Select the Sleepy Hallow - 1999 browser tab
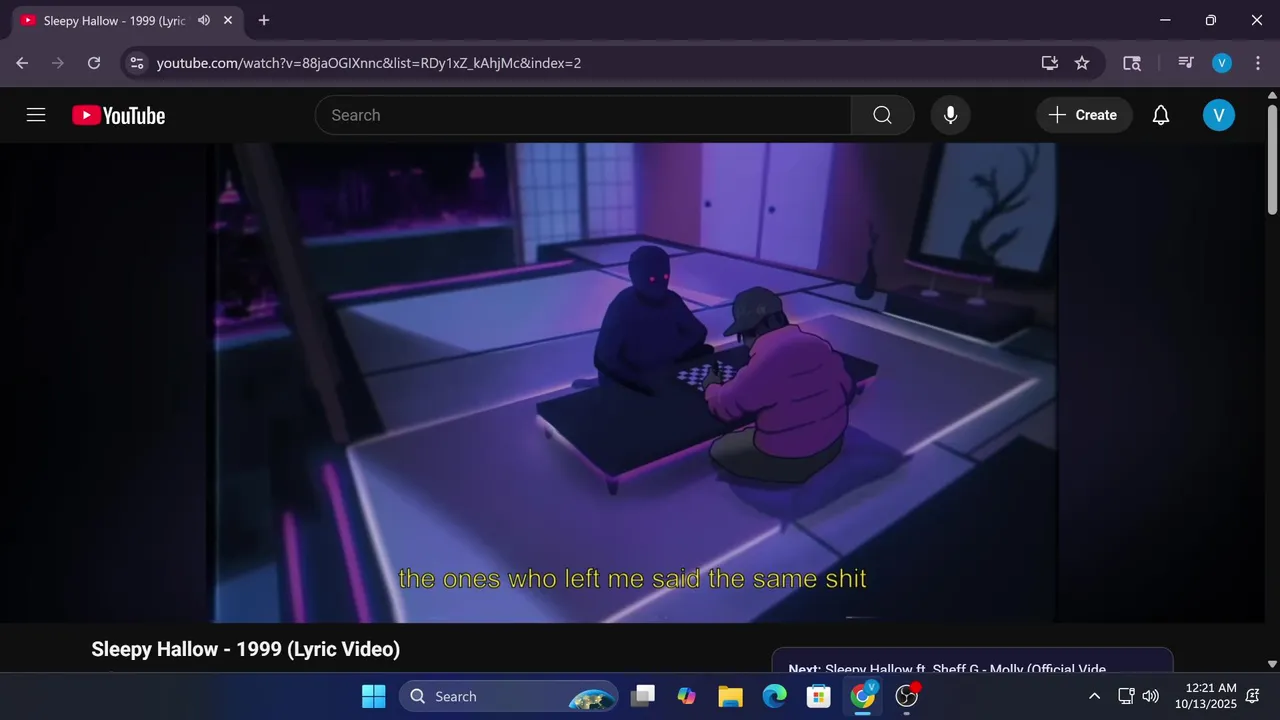Image resolution: width=1280 pixels, height=720 pixels. tap(114, 20)
